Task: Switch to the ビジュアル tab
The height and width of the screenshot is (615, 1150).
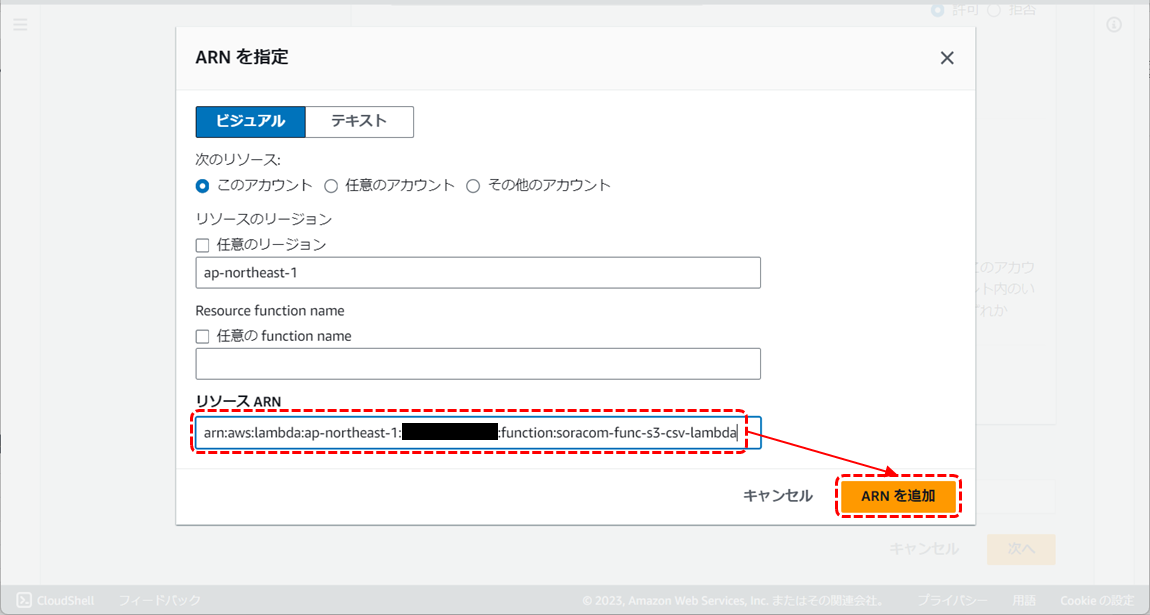Action: coord(250,122)
